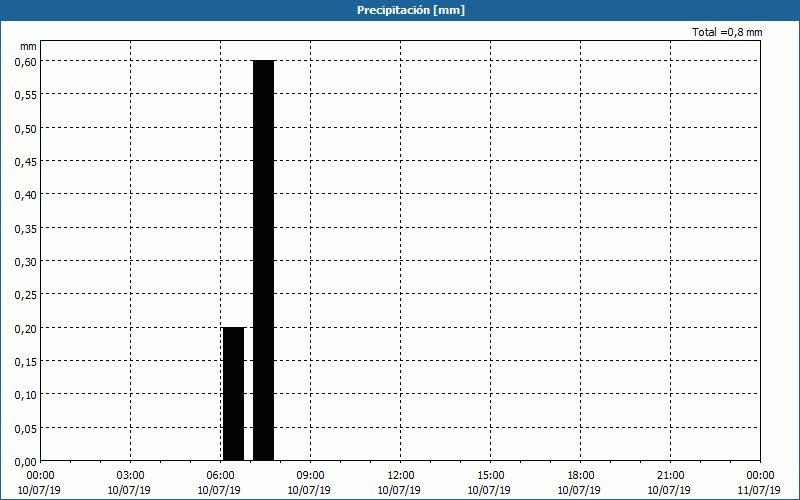Viewport: 800px width, 500px height.
Task: Click the 0,30 y-axis value
Action: click(x=26, y=262)
